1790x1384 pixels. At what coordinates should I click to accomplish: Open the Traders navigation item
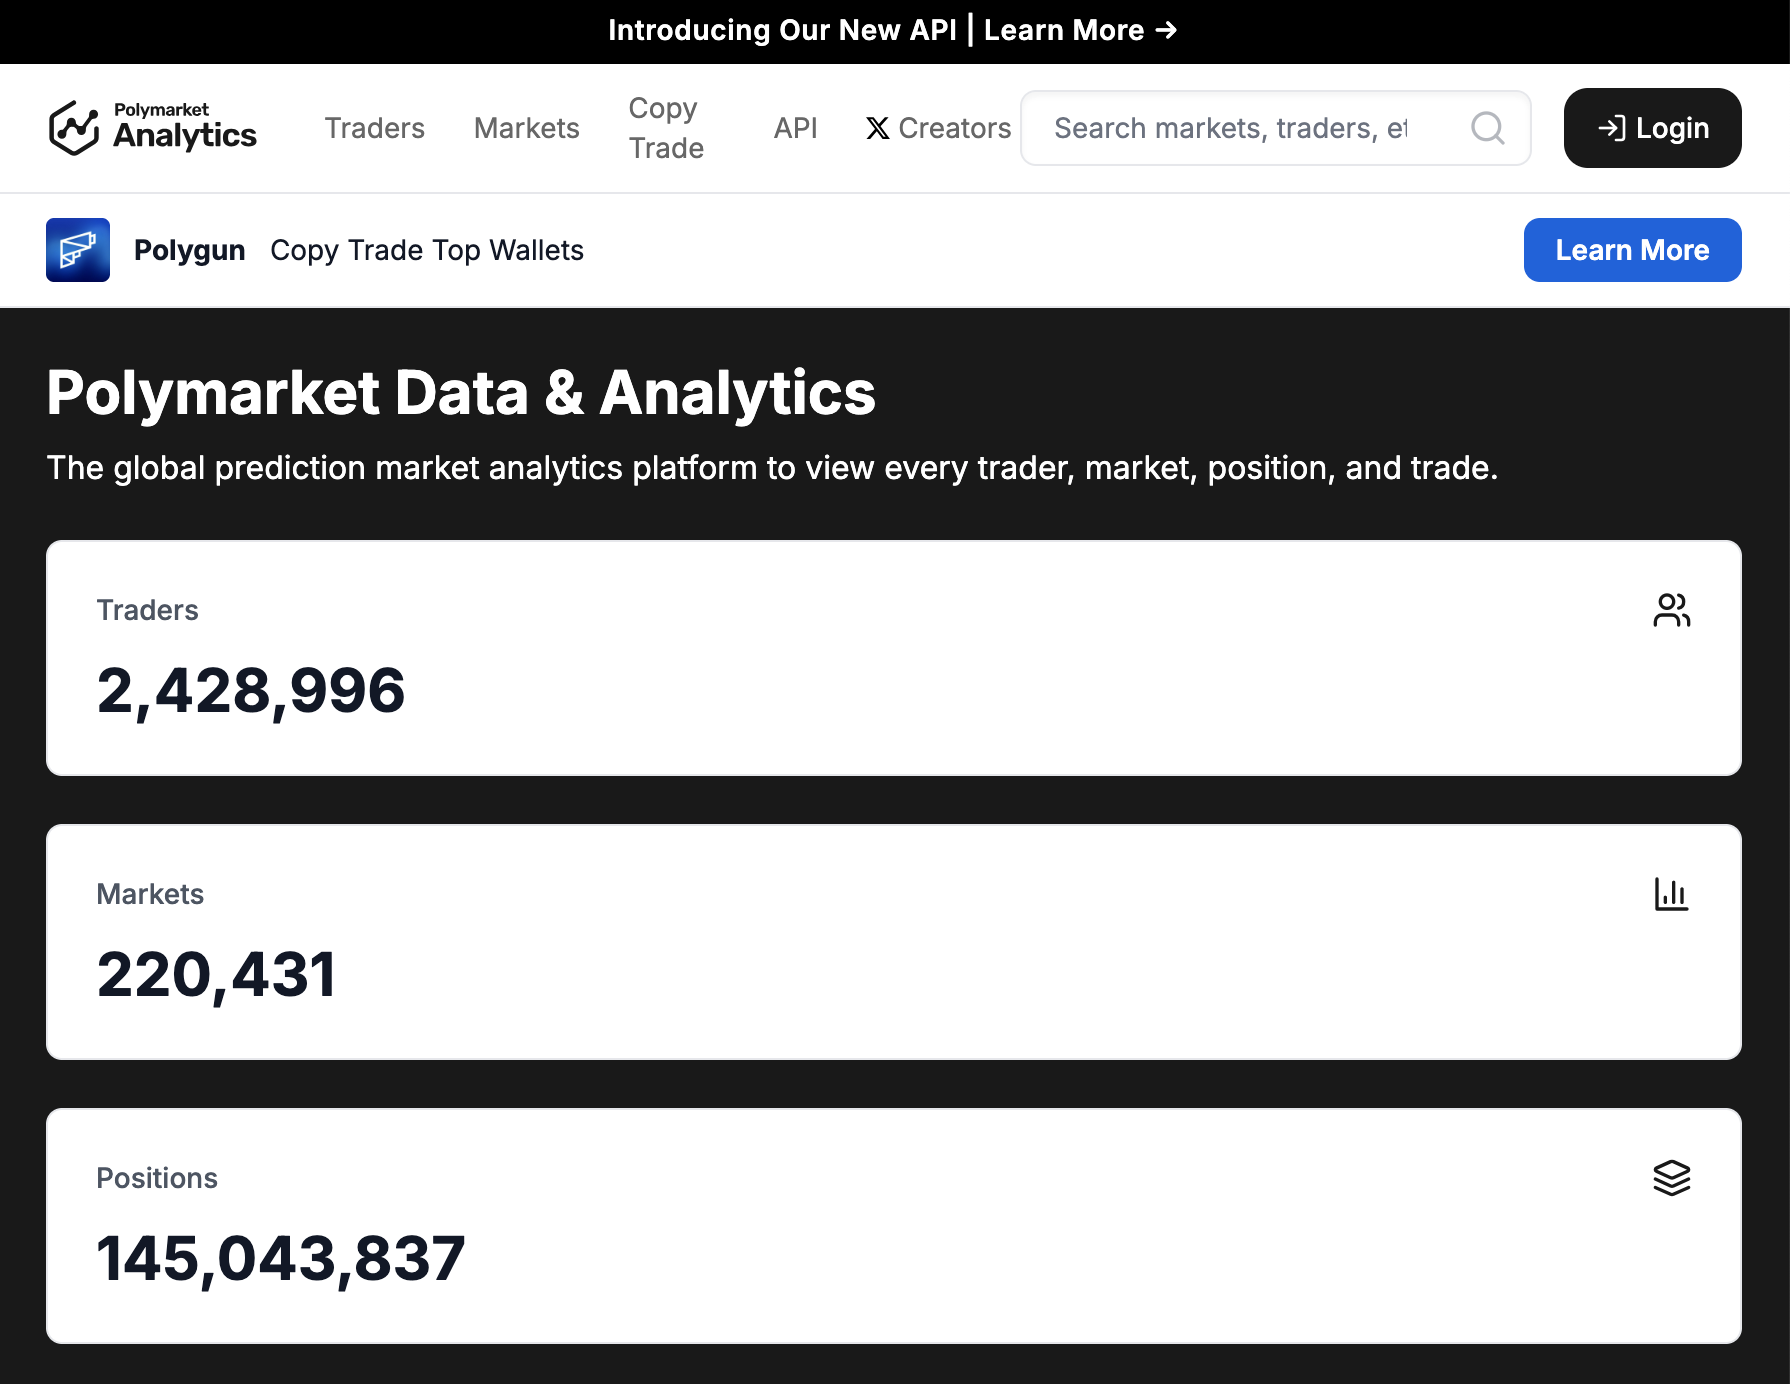click(374, 128)
